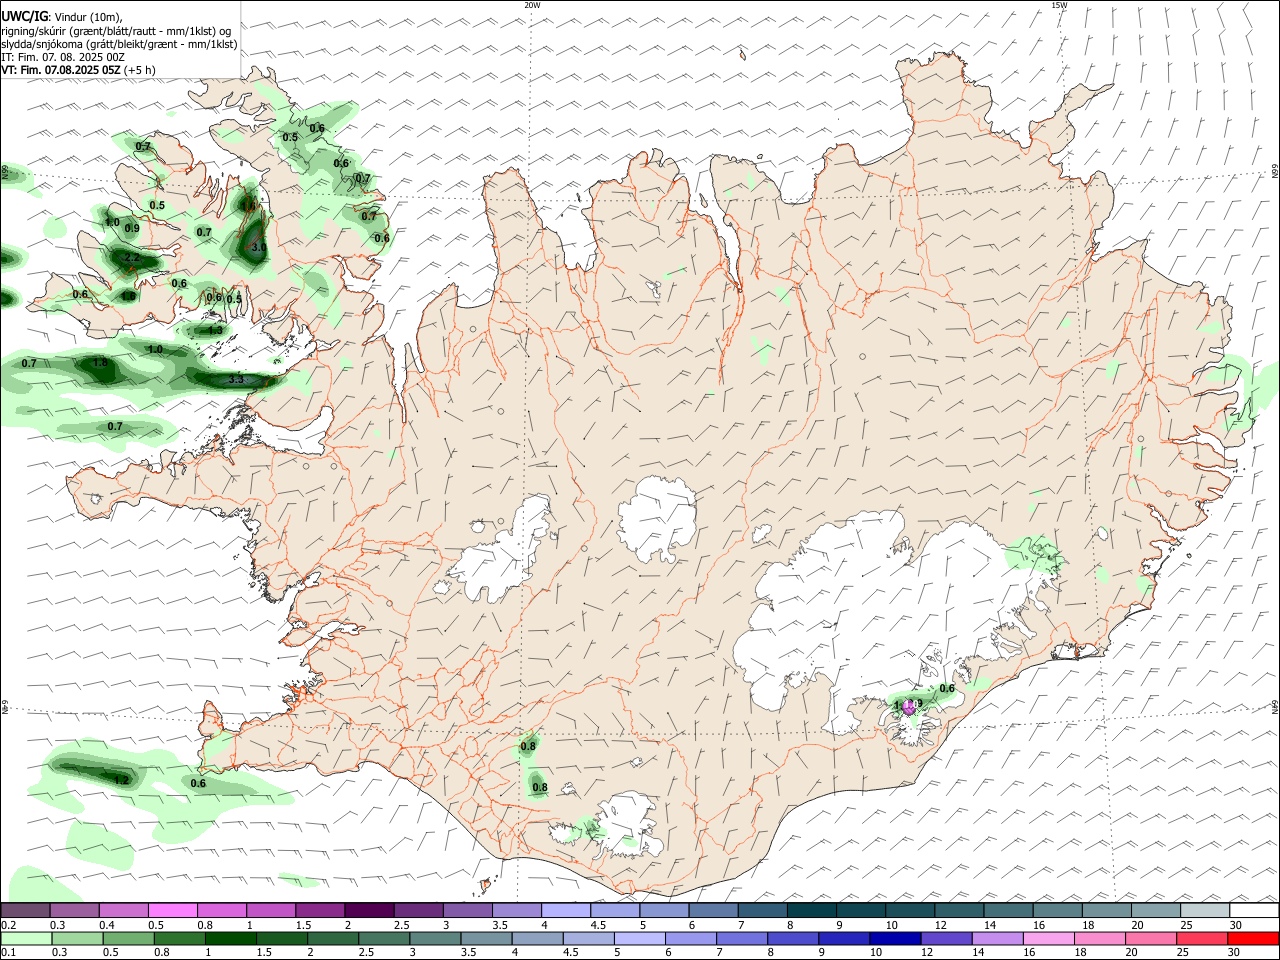Viewport: 1280px width, 960px height.
Task: Click the 'IT: Fim. 07. 08. 2025 00Z' line
Action: click(63, 57)
